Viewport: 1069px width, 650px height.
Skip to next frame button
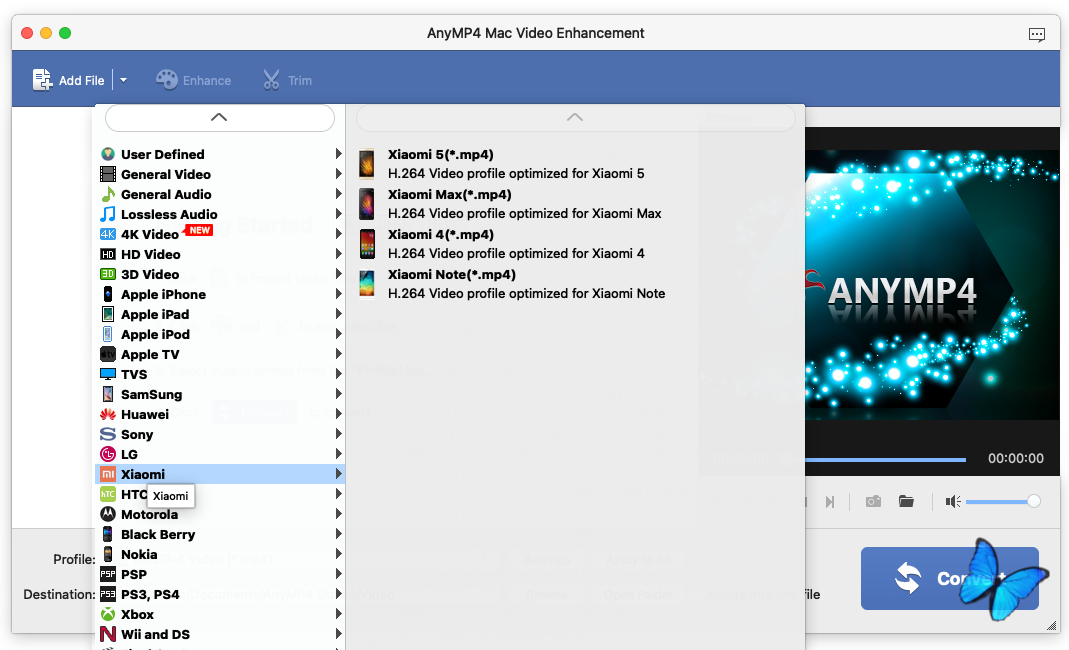click(x=830, y=502)
